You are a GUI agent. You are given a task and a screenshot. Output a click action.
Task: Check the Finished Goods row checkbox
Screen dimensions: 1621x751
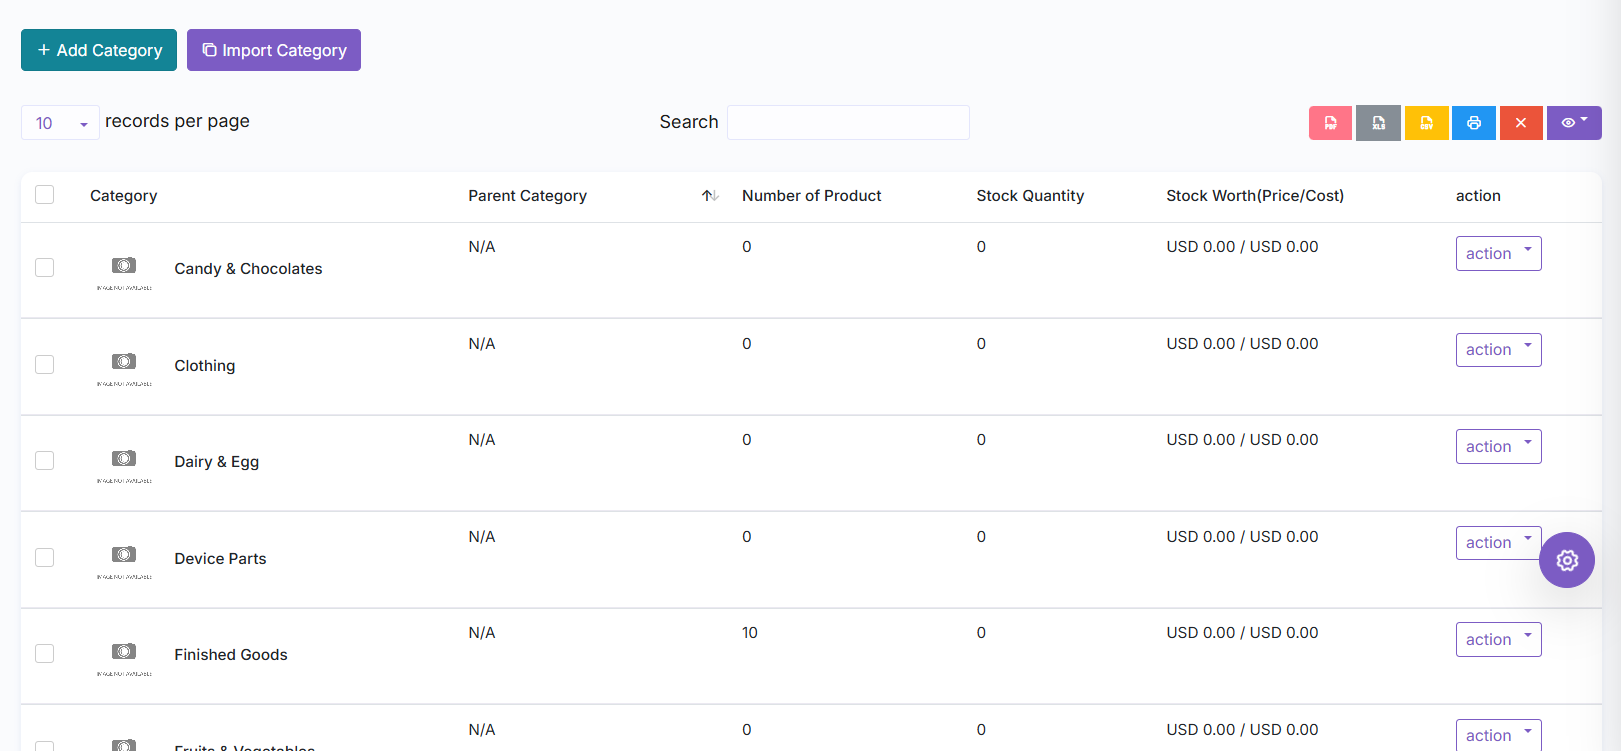point(45,654)
